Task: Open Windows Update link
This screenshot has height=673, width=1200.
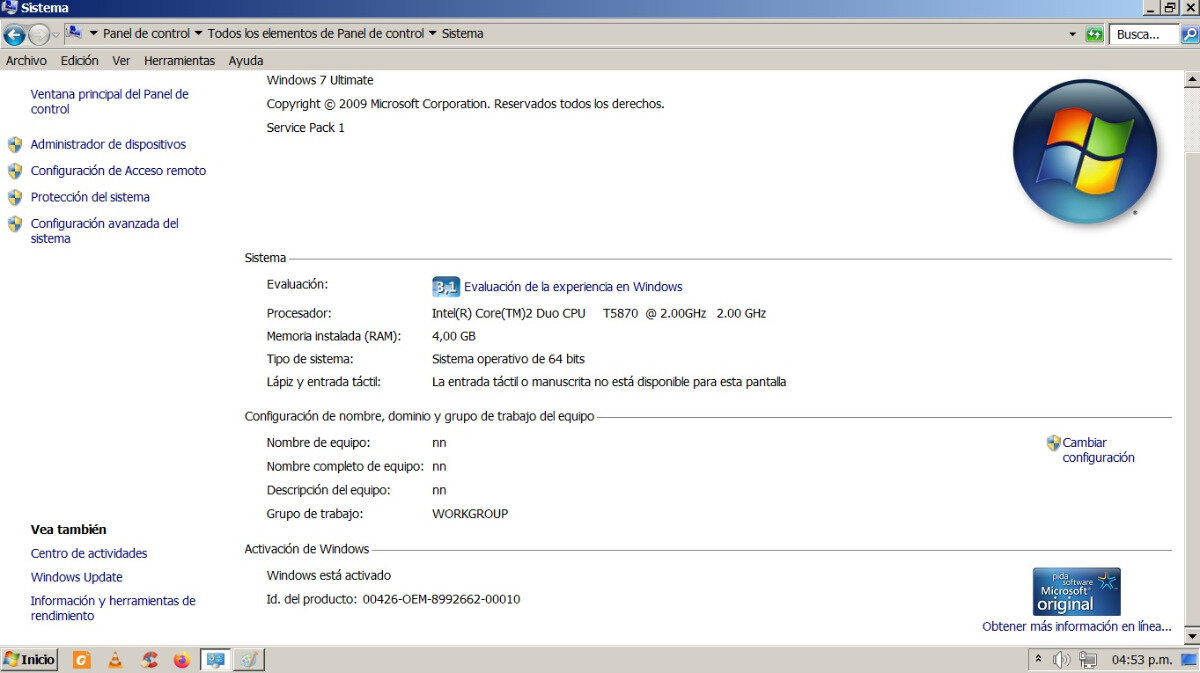Action: (77, 577)
